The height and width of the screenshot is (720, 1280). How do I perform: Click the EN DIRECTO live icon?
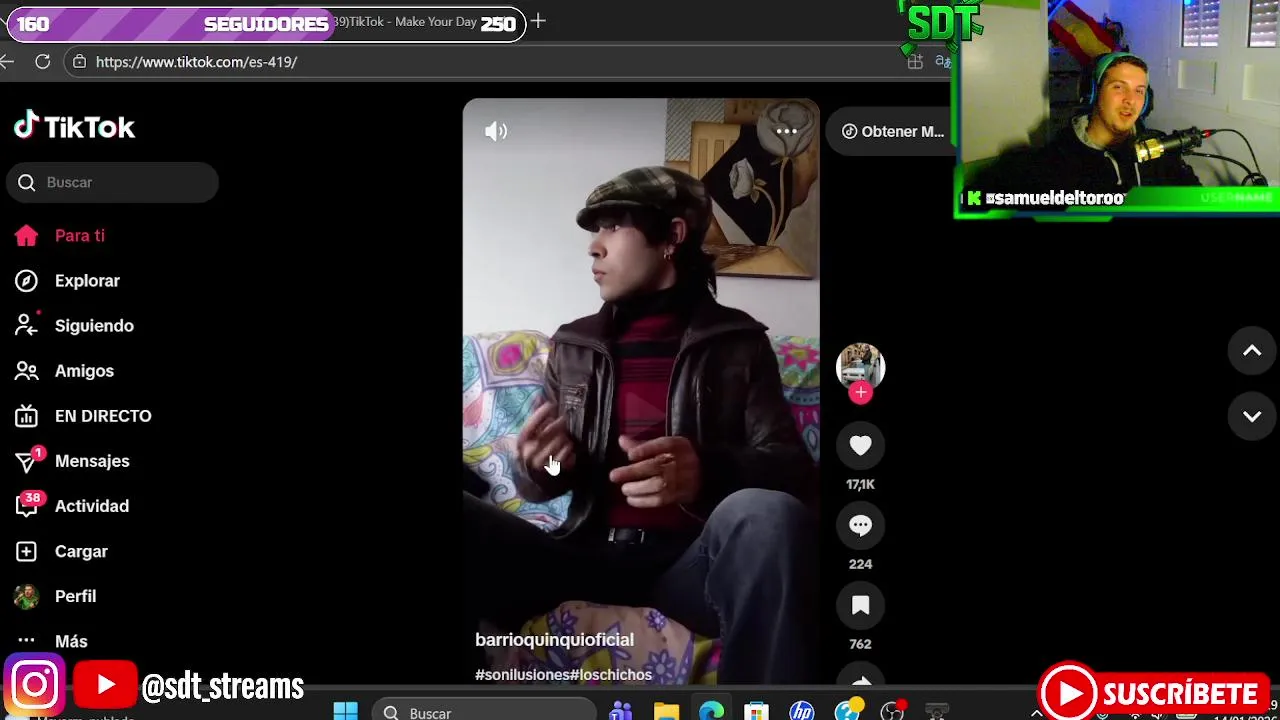click(26, 416)
